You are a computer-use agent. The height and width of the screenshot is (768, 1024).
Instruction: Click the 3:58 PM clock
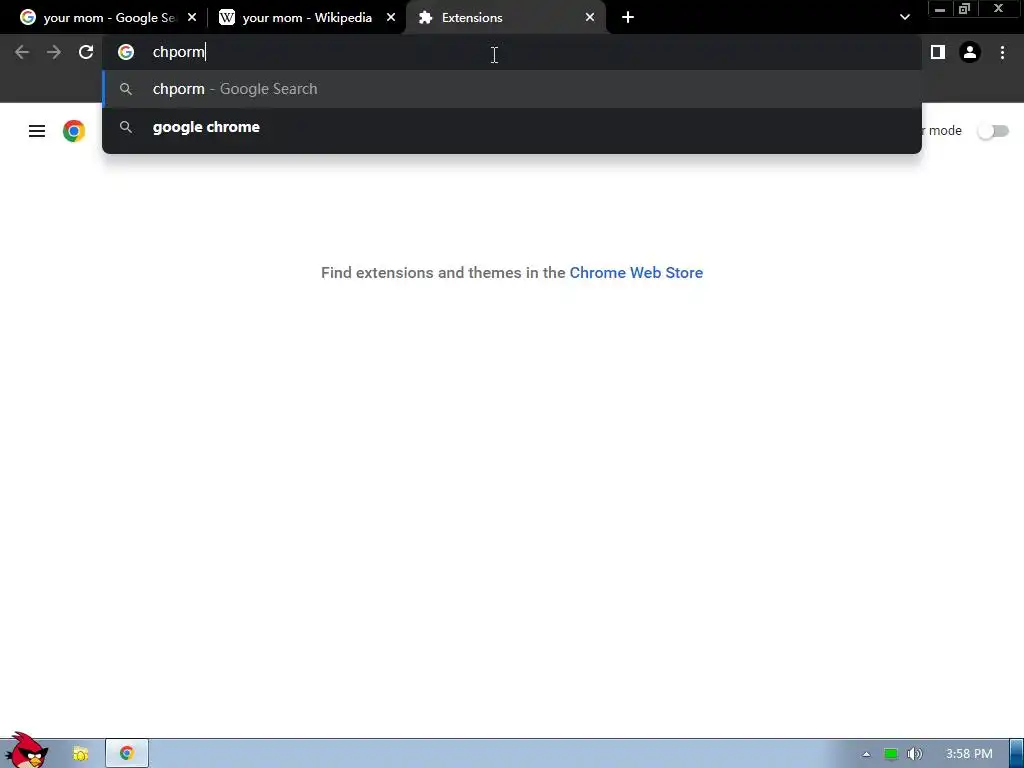coord(969,754)
